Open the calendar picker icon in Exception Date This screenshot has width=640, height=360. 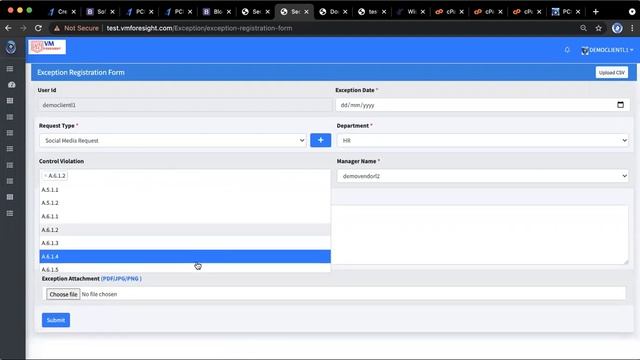(620, 105)
